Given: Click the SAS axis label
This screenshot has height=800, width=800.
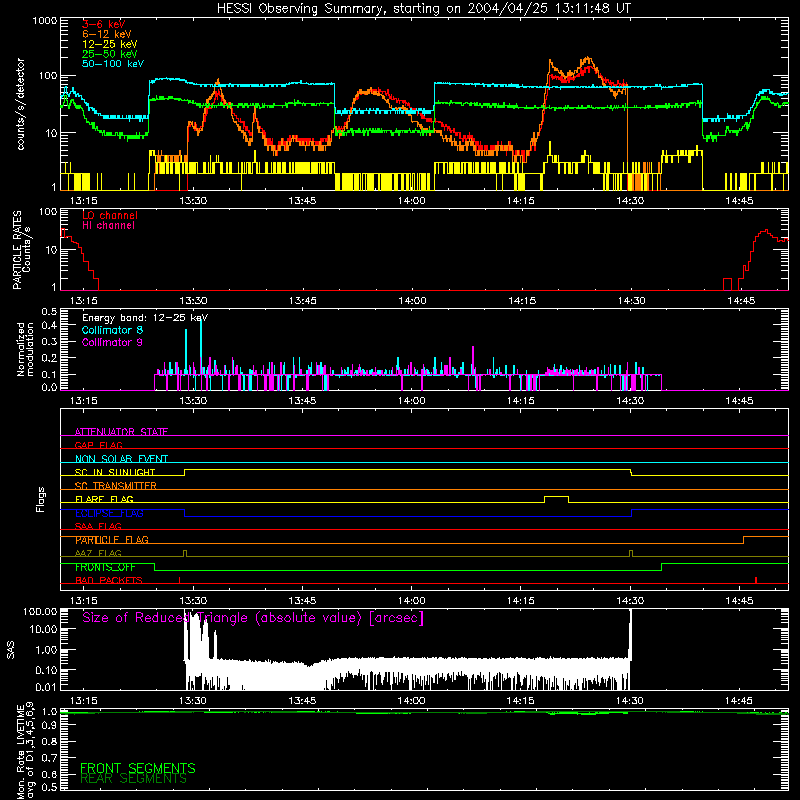Looking at the screenshot, I should click(x=10, y=649).
